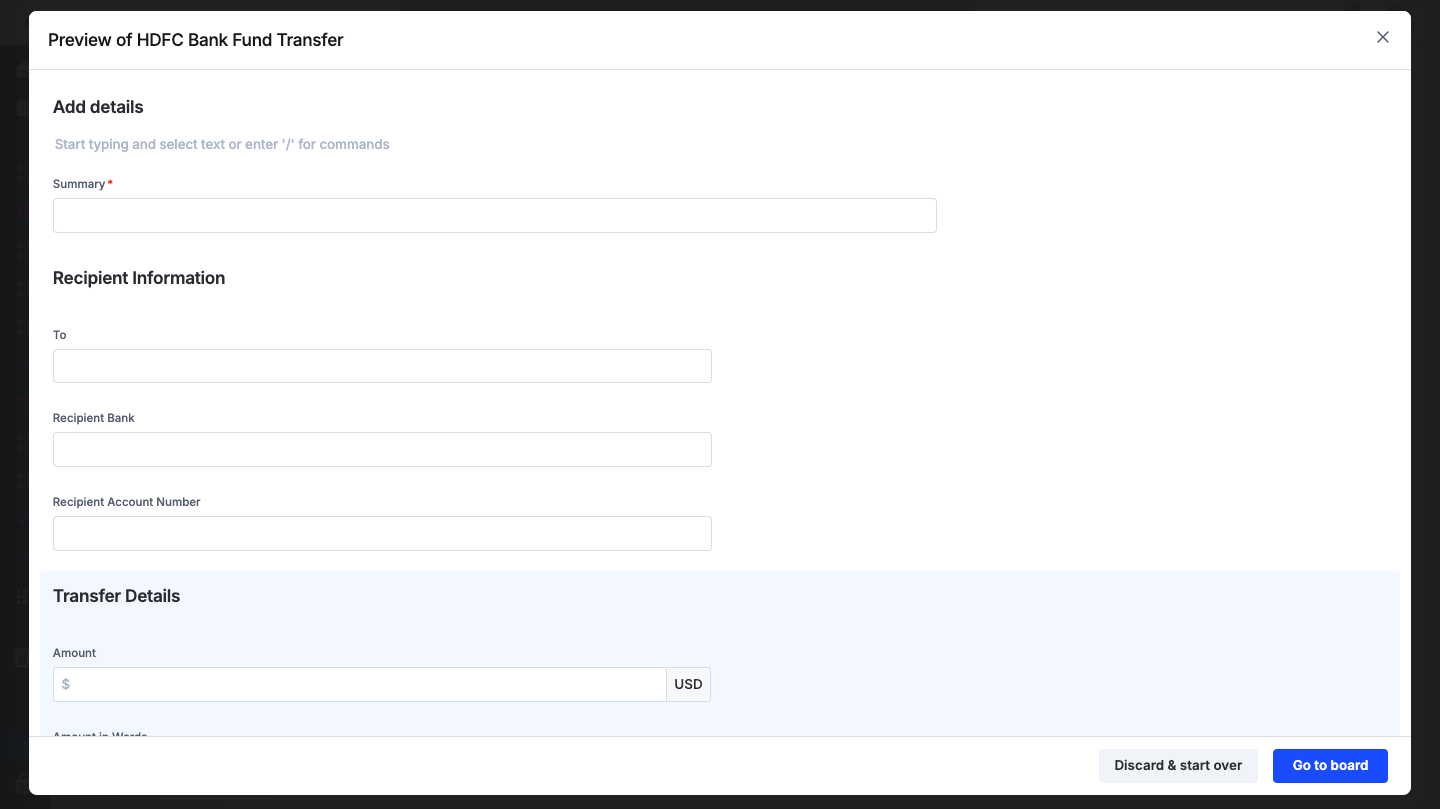Click the Summary field label
This screenshot has width=1440, height=809.
click(79, 184)
